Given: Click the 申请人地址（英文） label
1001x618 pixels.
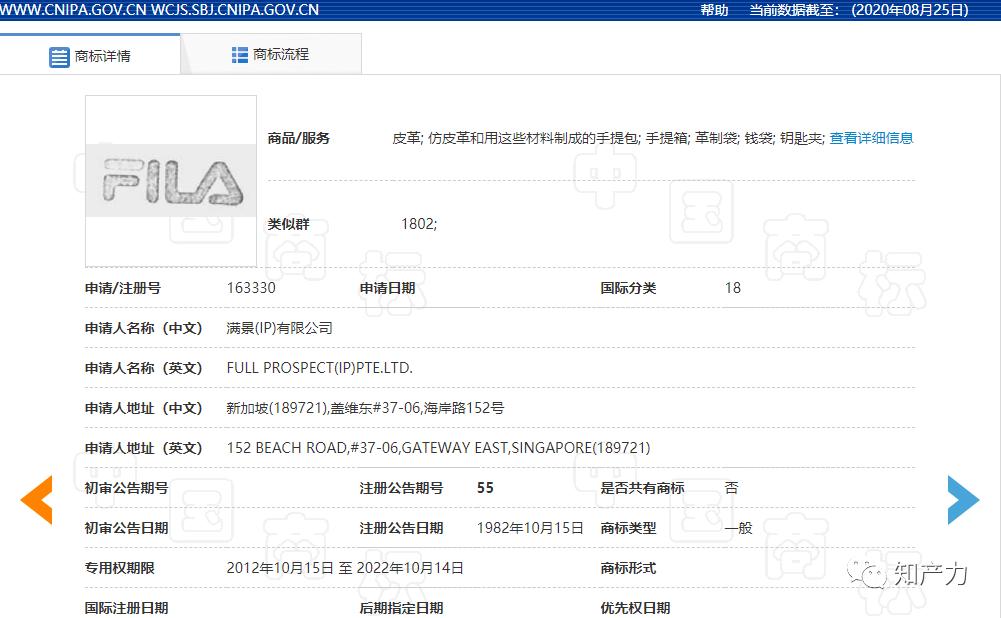Looking at the screenshot, I should [x=144, y=448].
